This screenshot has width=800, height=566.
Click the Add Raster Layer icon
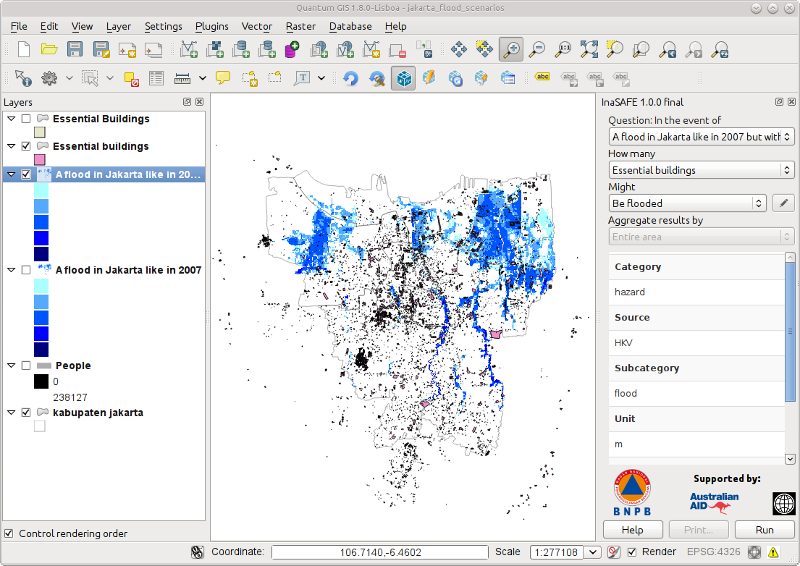(x=215, y=50)
